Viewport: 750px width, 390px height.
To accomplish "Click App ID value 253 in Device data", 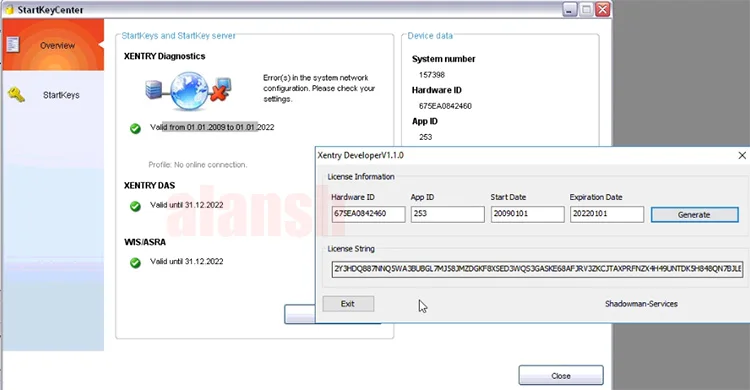I will coord(425,137).
